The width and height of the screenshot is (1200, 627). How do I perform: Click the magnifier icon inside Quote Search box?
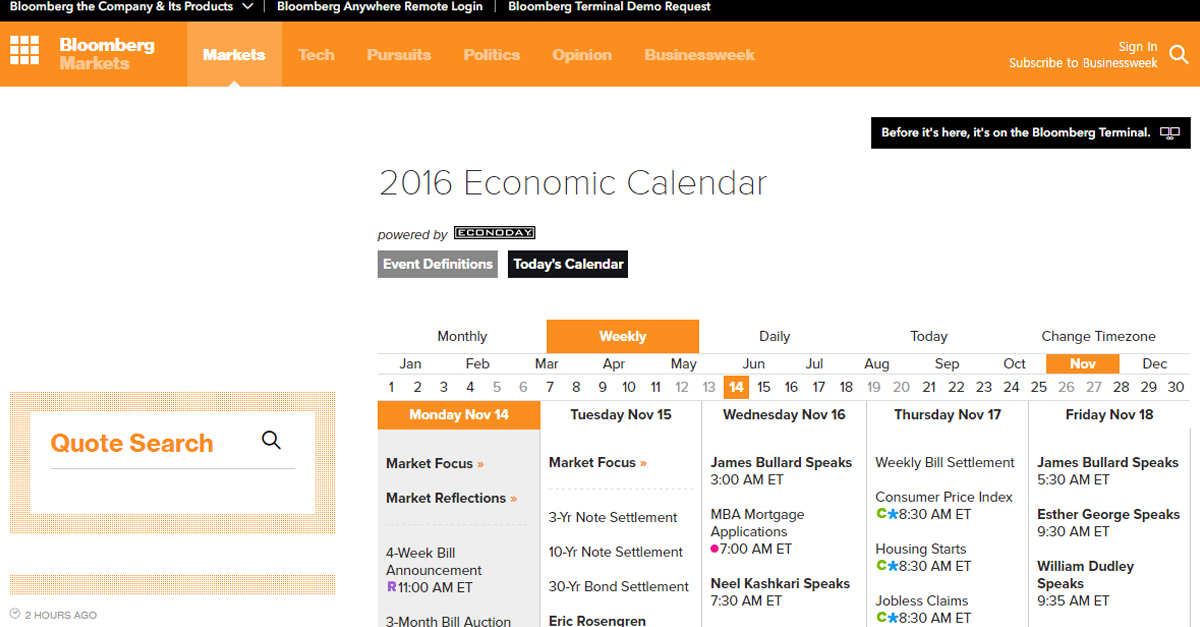tap(271, 439)
